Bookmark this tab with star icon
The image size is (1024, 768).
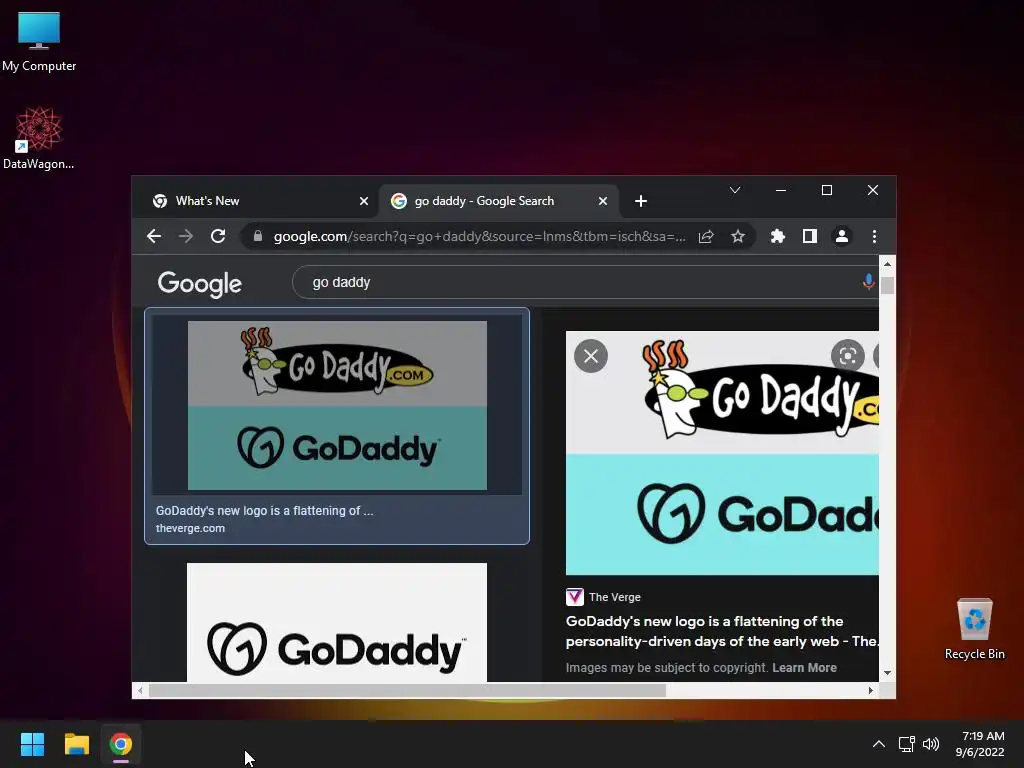pos(738,236)
